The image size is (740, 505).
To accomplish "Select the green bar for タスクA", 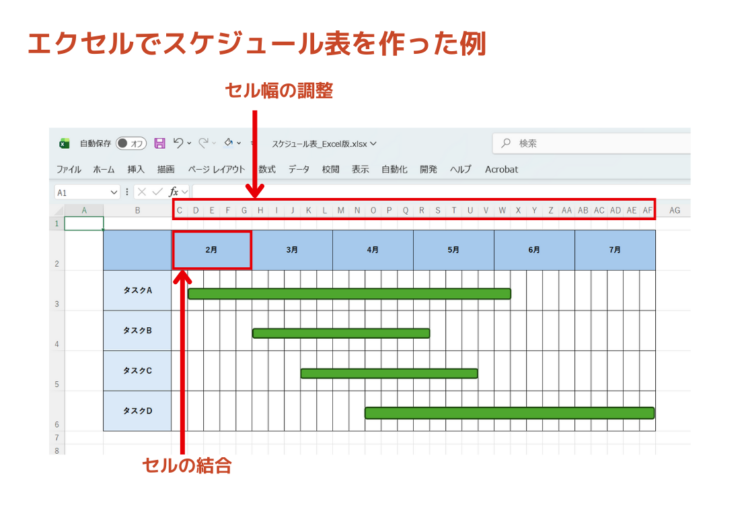I will (x=349, y=294).
